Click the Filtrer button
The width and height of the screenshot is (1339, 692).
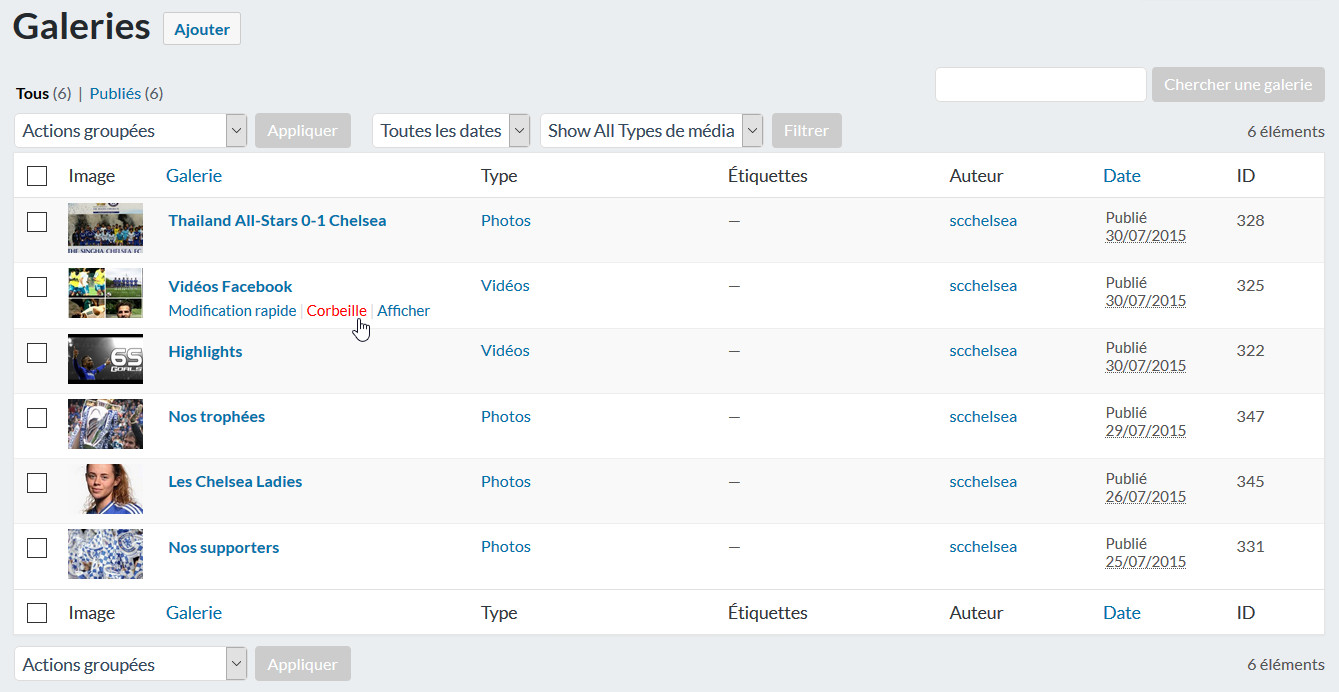tap(806, 130)
